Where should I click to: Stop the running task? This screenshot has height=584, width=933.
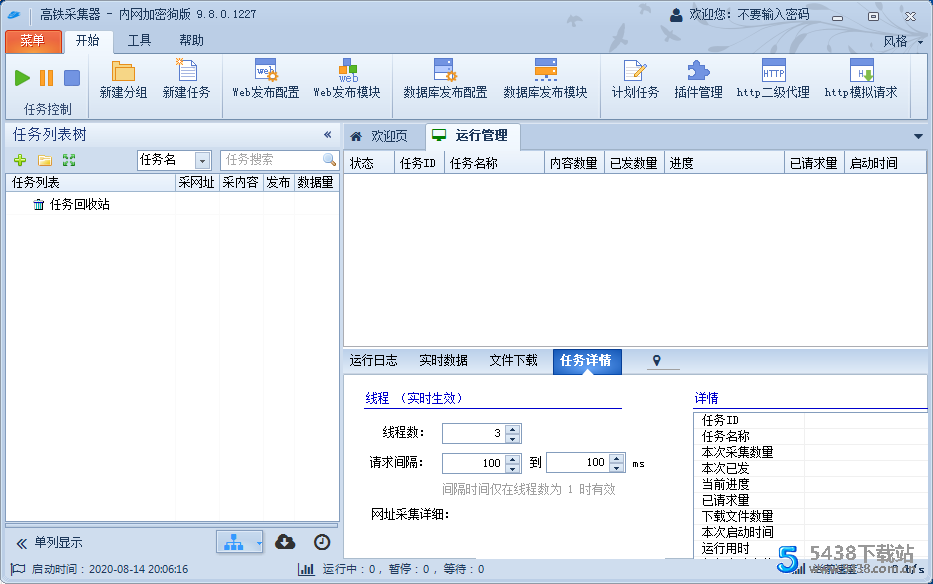[70, 77]
